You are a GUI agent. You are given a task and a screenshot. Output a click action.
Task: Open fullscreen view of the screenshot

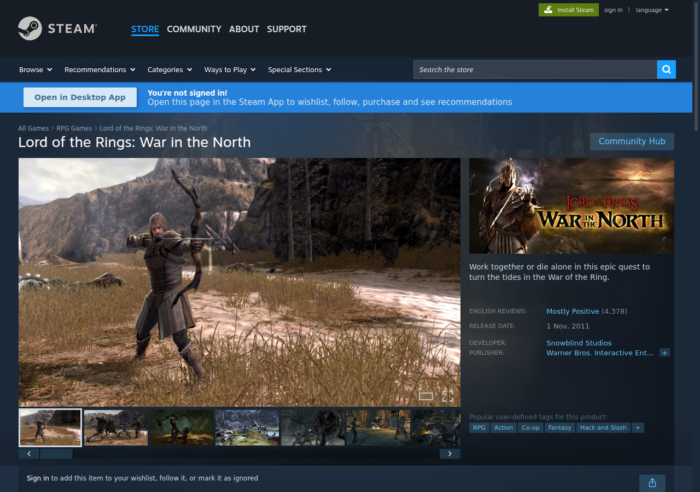pos(448,396)
